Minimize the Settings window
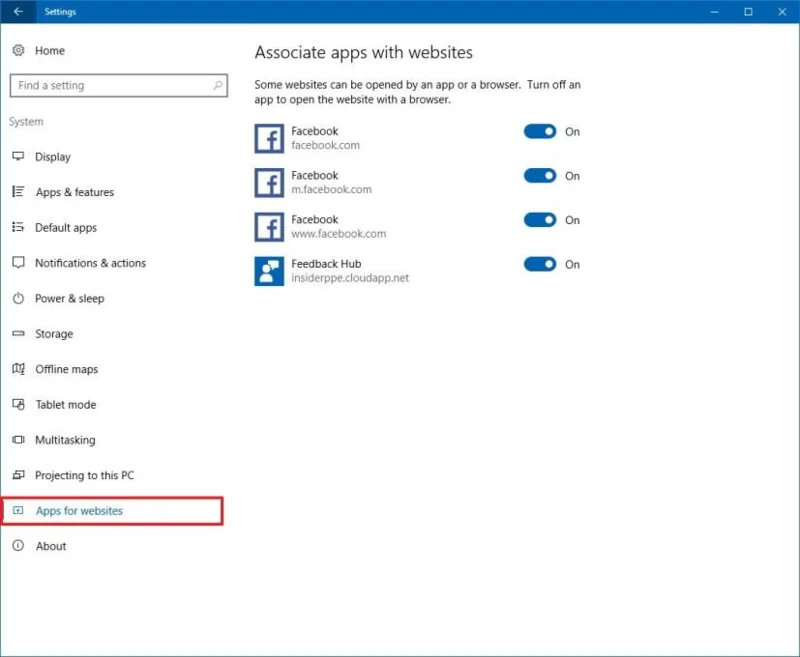 pos(714,11)
